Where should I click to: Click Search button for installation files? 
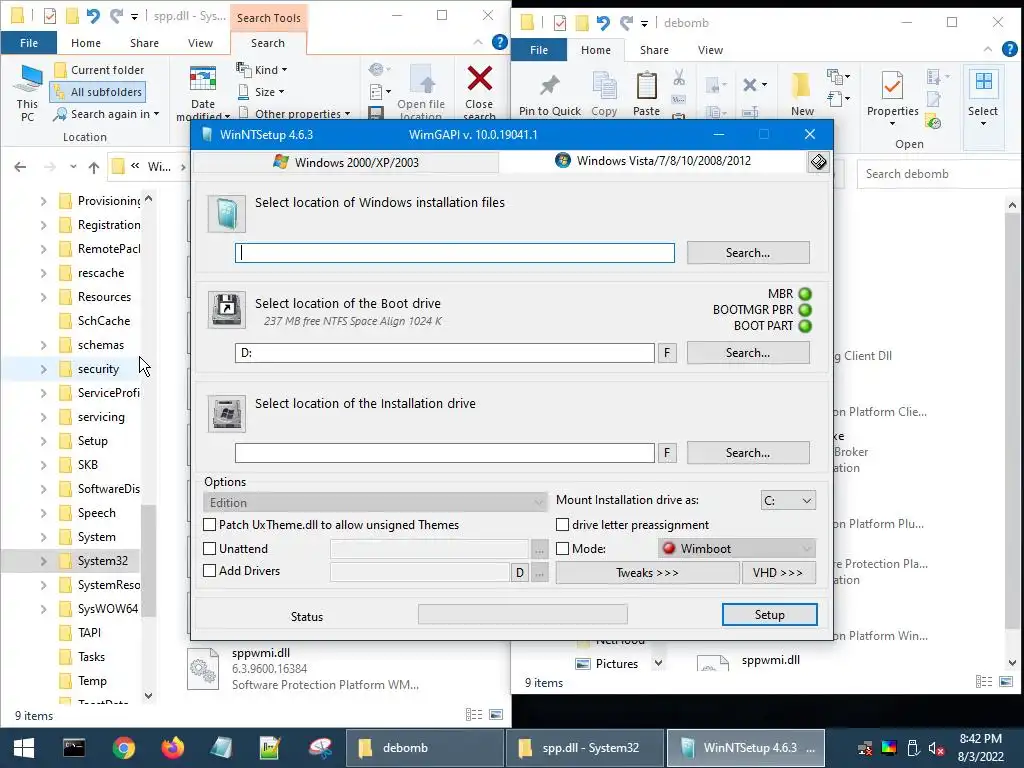pyautogui.click(x=748, y=253)
